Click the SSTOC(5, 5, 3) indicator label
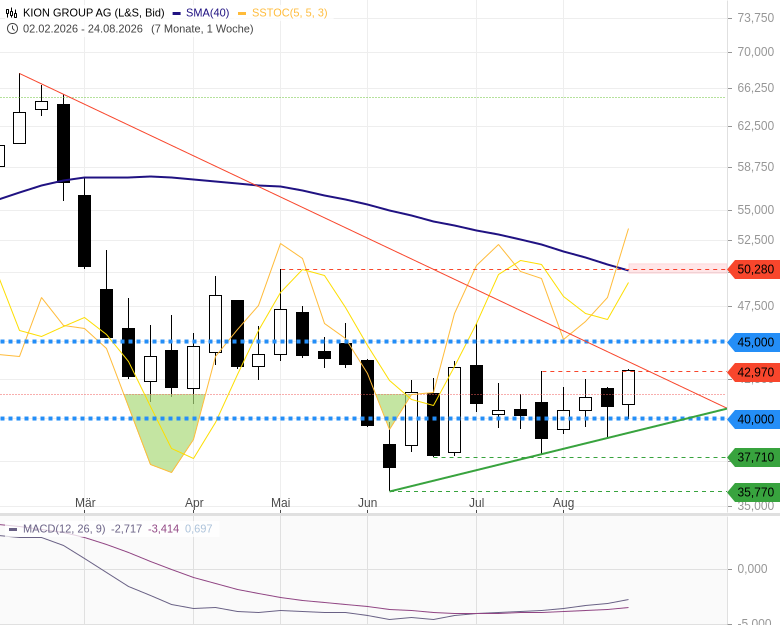 (290, 13)
